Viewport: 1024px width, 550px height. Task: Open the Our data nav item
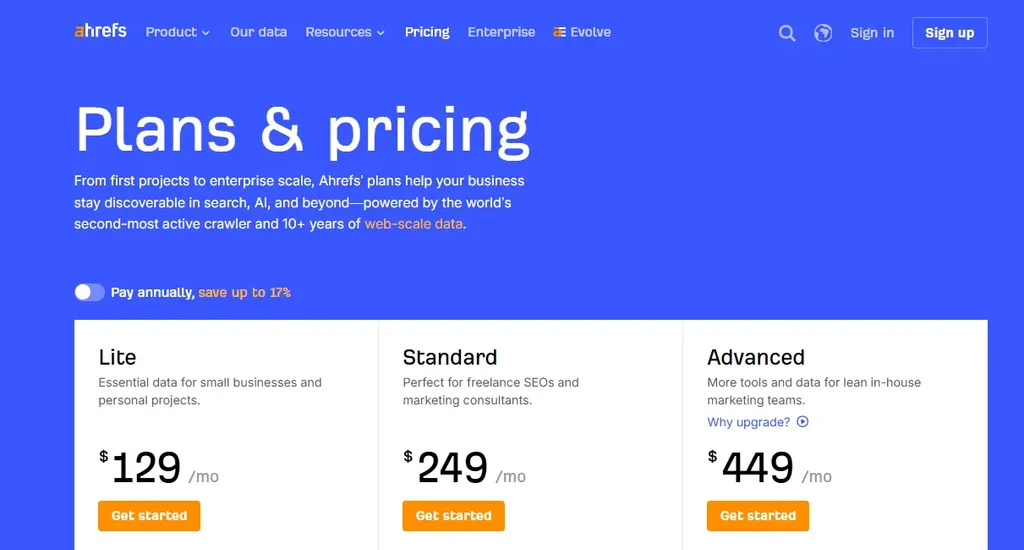coord(259,32)
